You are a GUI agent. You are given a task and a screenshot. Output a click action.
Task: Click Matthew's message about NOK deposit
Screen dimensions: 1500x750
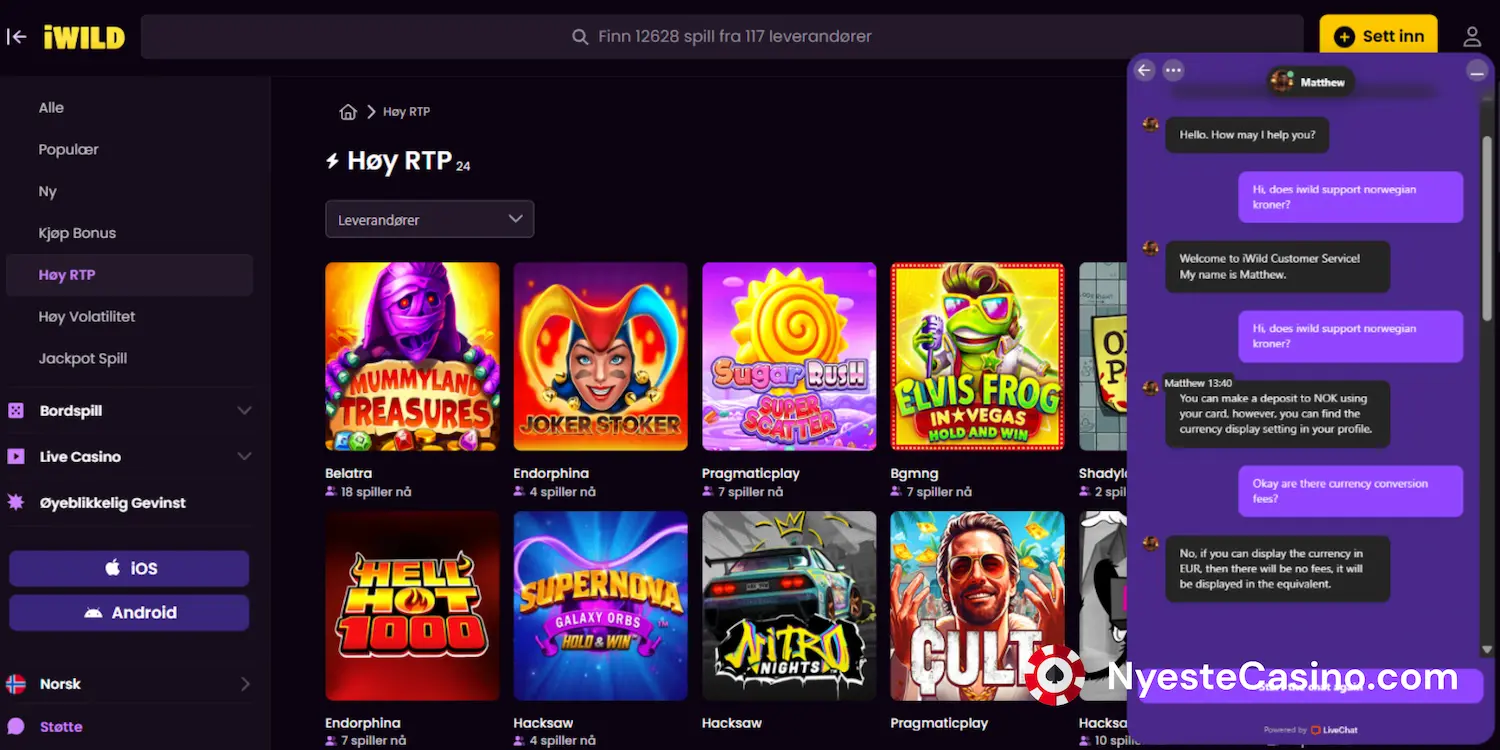click(1277, 413)
